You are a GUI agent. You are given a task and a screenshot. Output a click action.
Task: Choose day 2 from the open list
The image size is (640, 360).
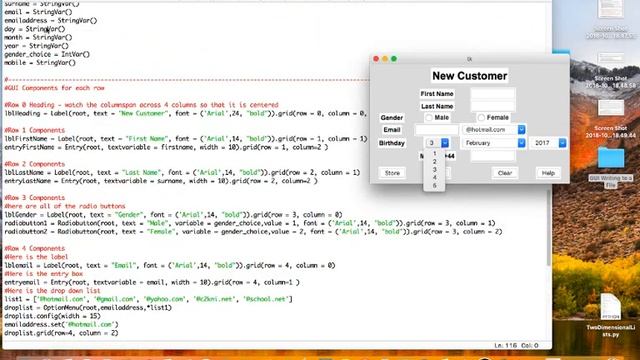coord(435,162)
